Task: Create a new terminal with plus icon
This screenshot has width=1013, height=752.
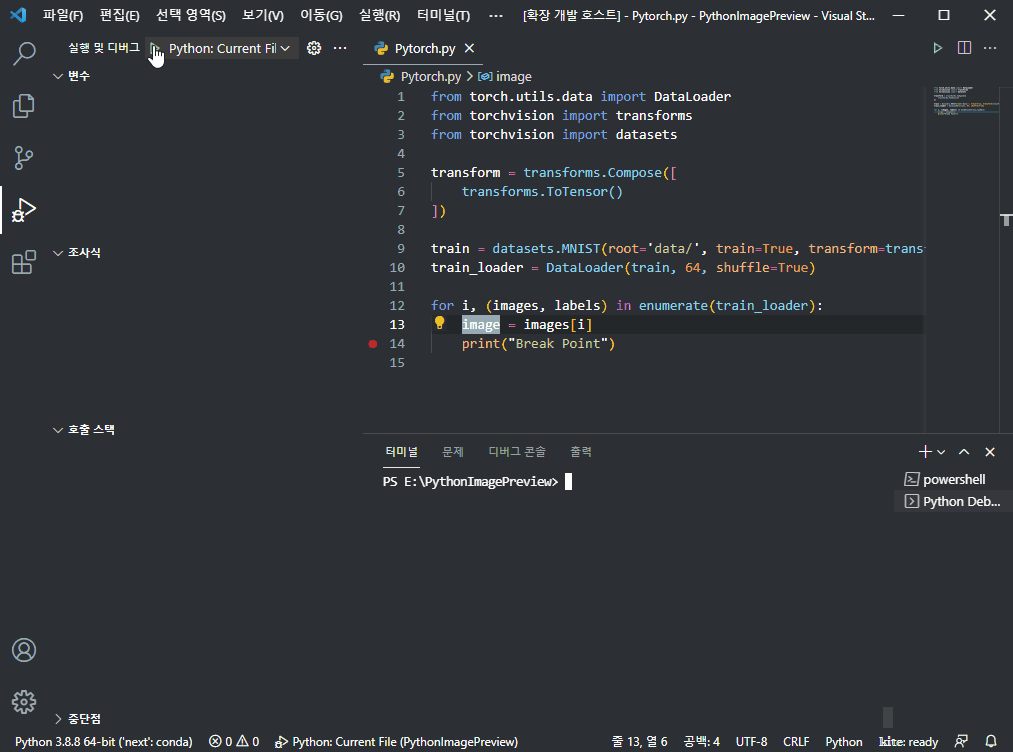Action: tap(924, 452)
